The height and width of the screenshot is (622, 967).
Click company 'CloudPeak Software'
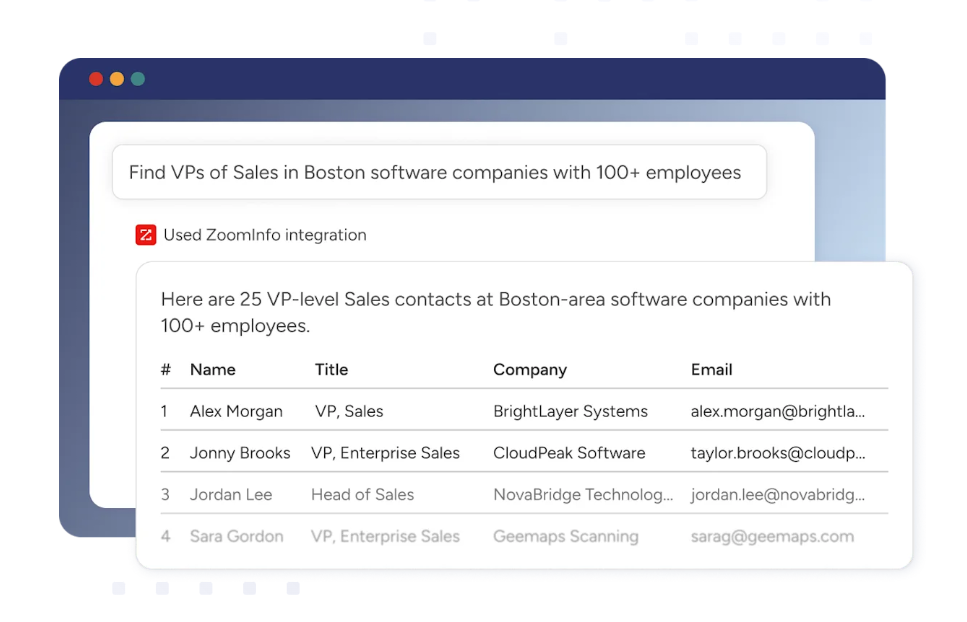point(569,453)
